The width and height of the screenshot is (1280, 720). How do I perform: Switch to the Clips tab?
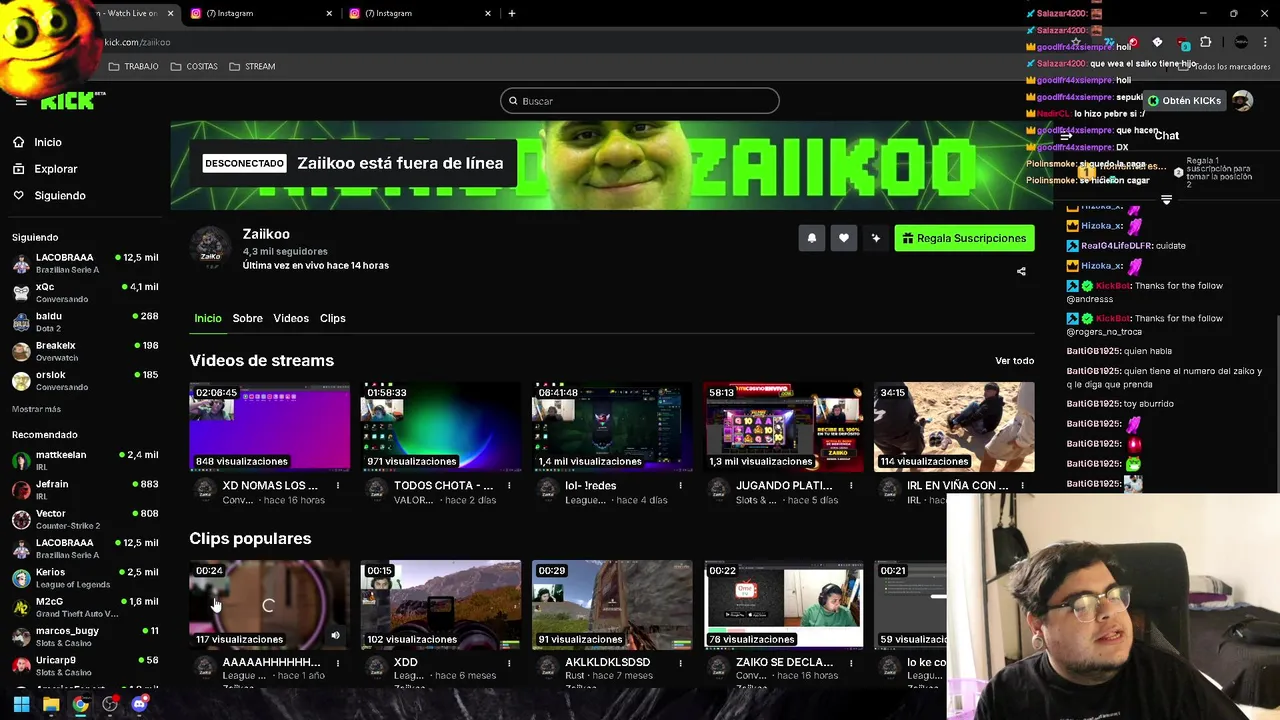333,318
